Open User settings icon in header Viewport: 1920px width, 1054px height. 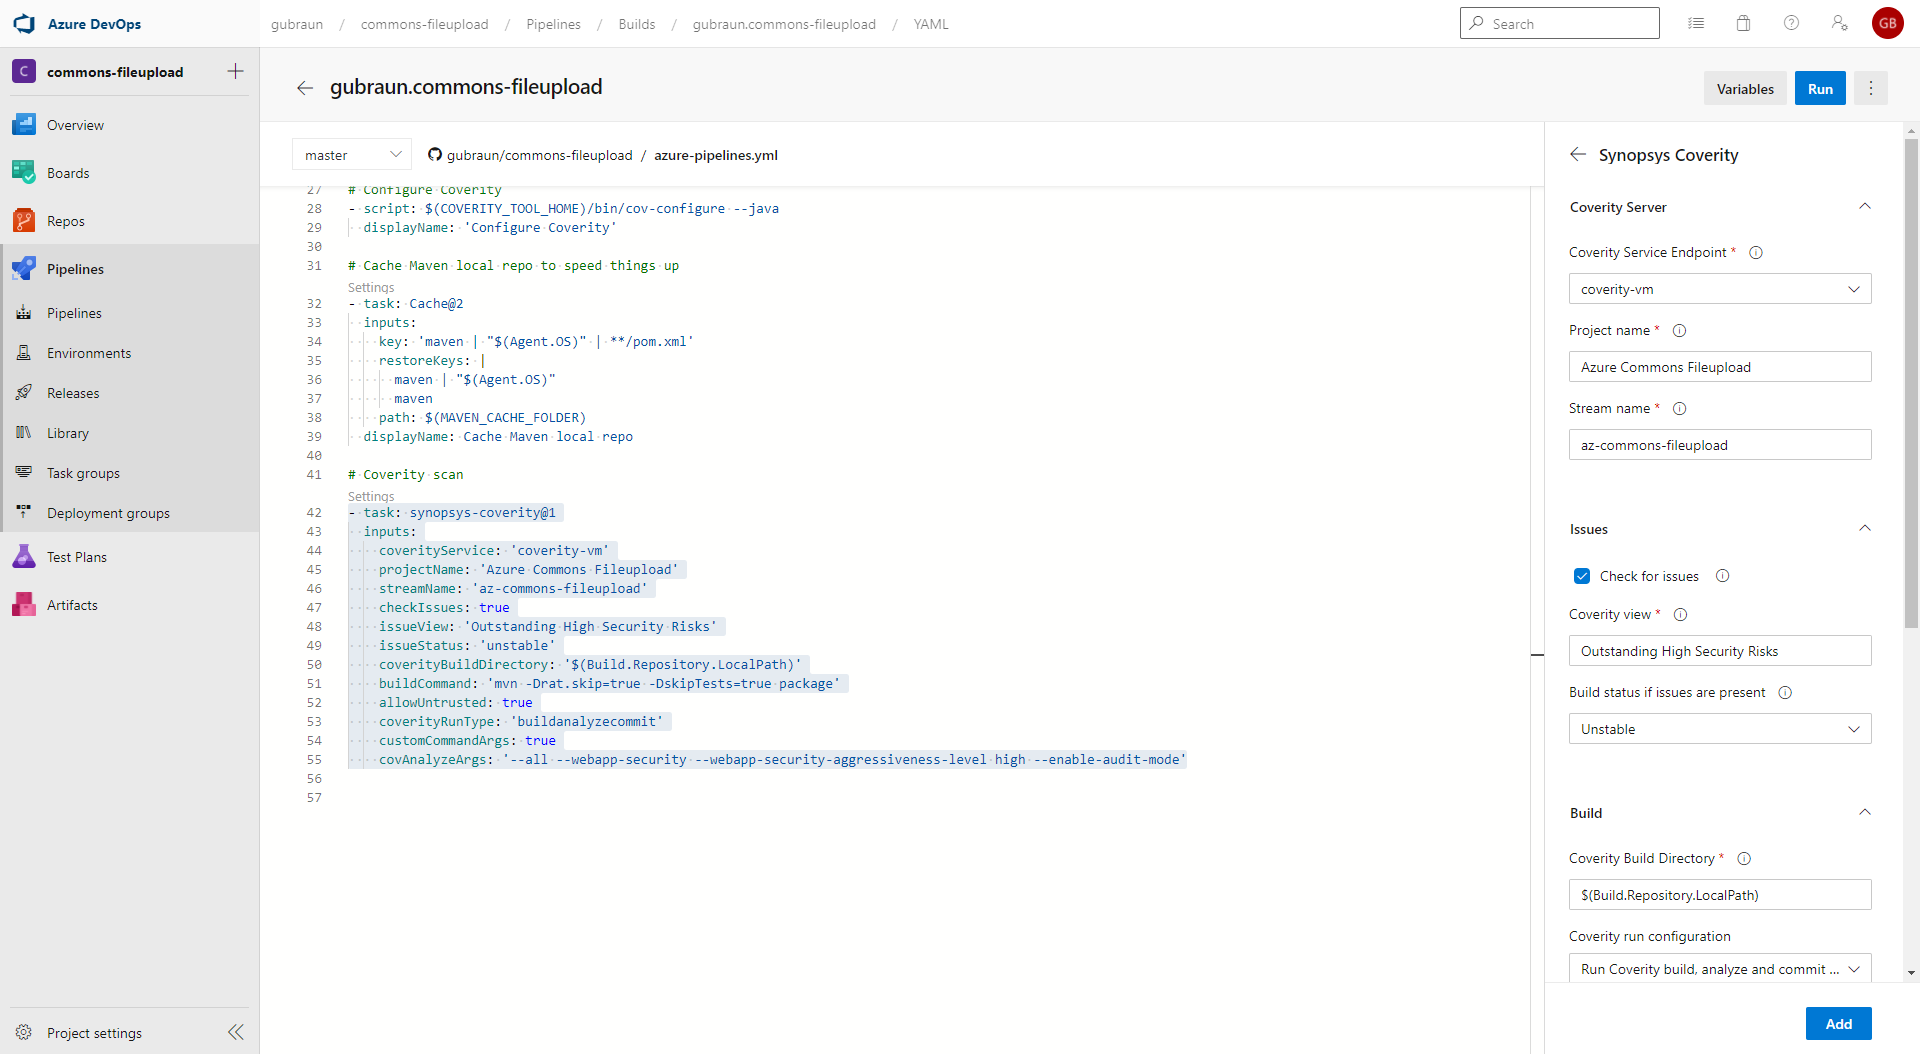coord(1839,23)
